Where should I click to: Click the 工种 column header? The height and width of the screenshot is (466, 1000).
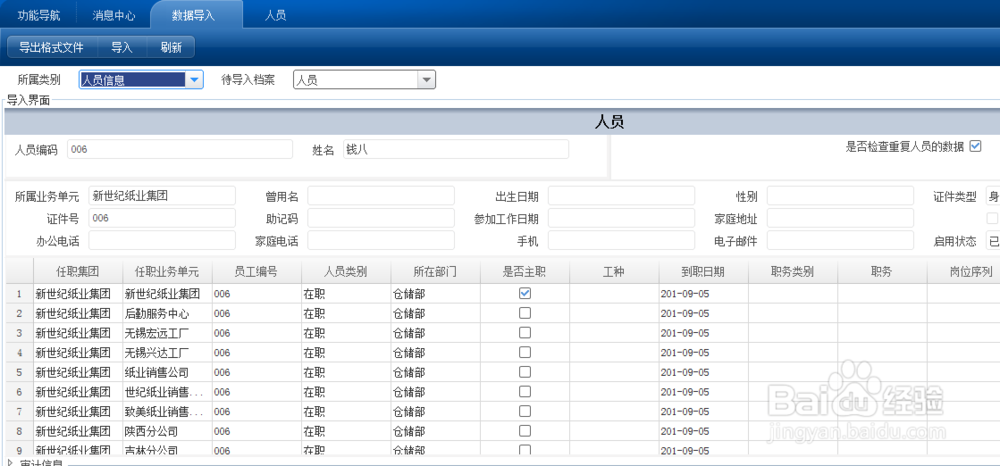click(614, 272)
